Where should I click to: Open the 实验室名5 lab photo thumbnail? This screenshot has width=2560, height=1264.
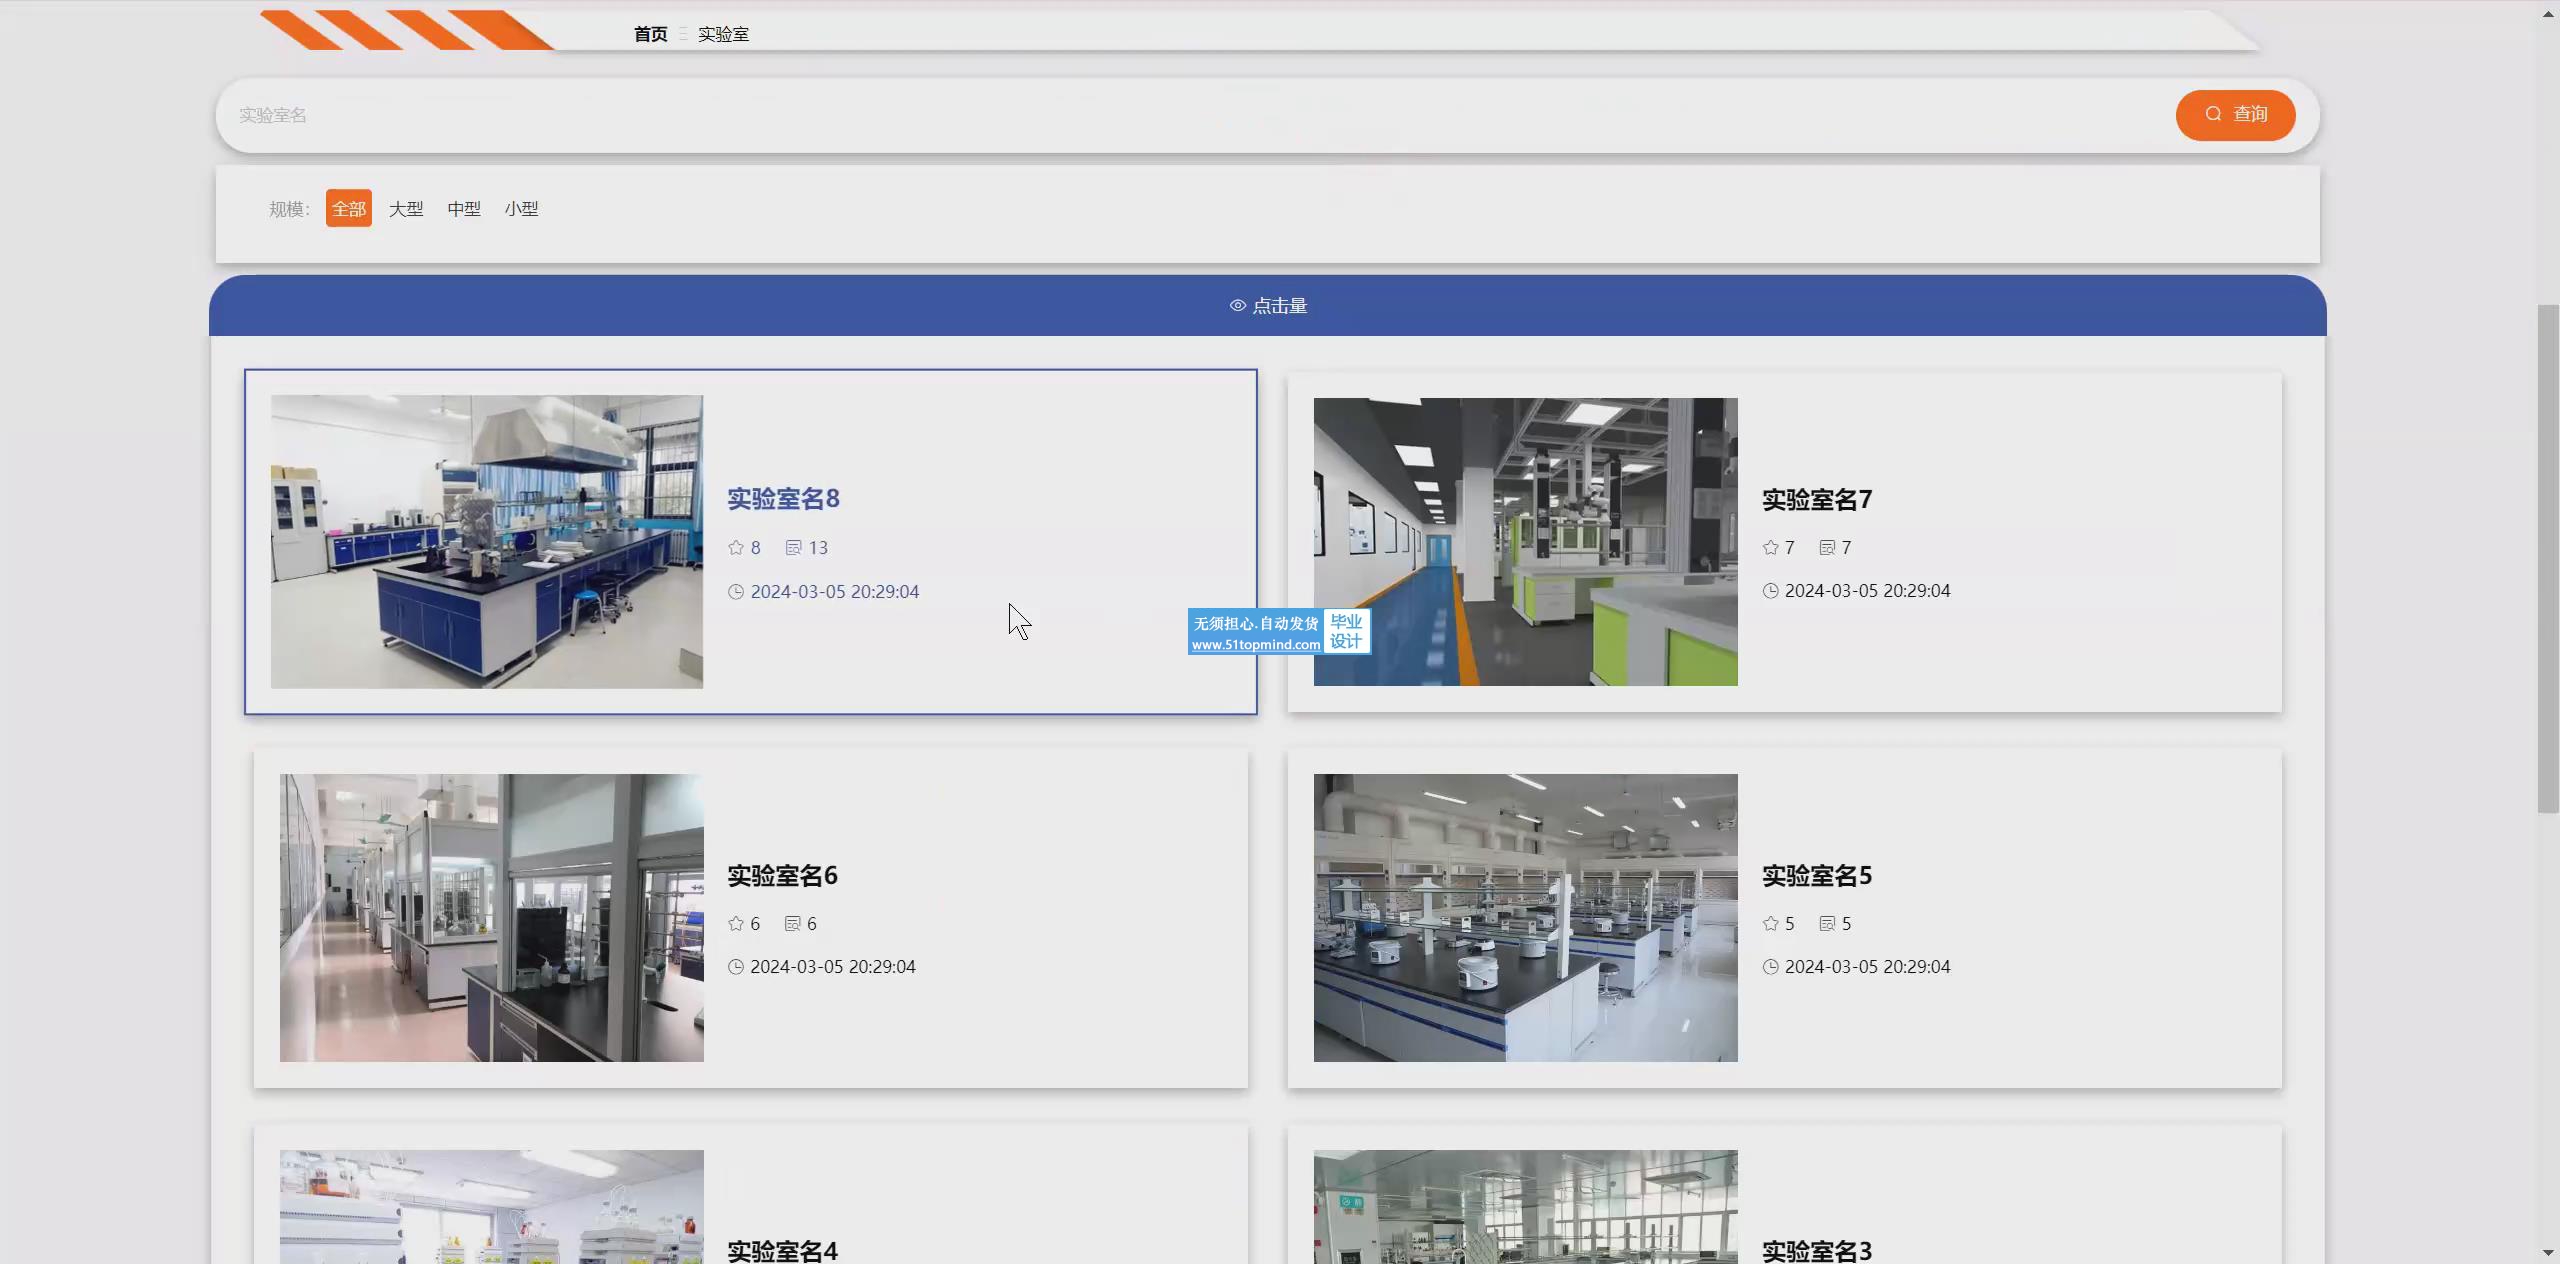pos(1526,918)
